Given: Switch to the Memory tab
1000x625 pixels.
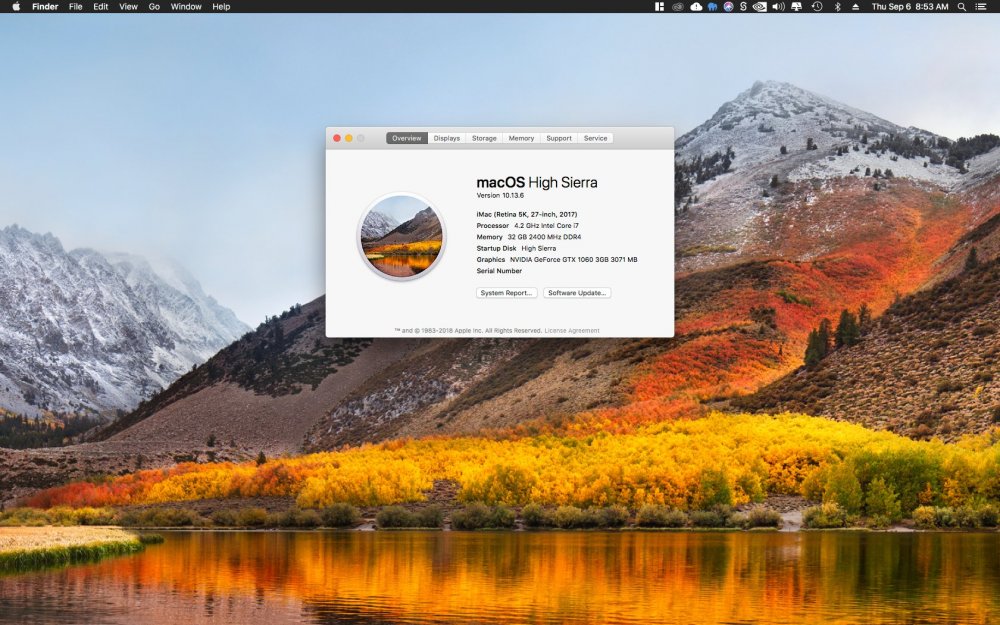Looking at the screenshot, I should point(521,138).
